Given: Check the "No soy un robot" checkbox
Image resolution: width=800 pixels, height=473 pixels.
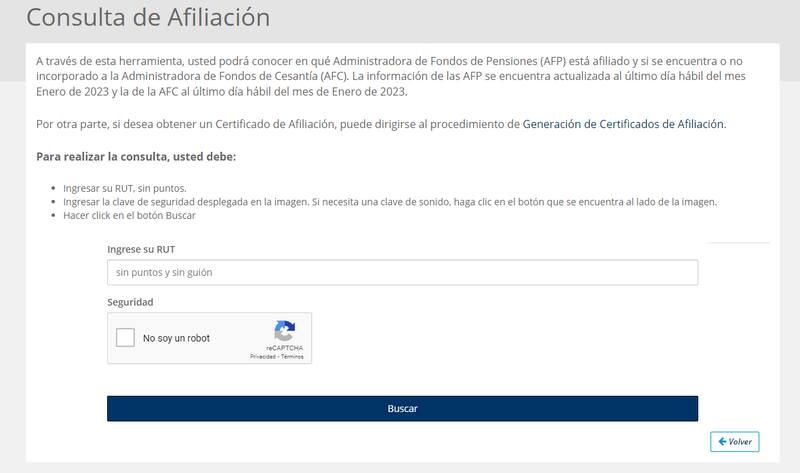Looking at the screenshot, I should pyautogui.click(x=126, y=338).
